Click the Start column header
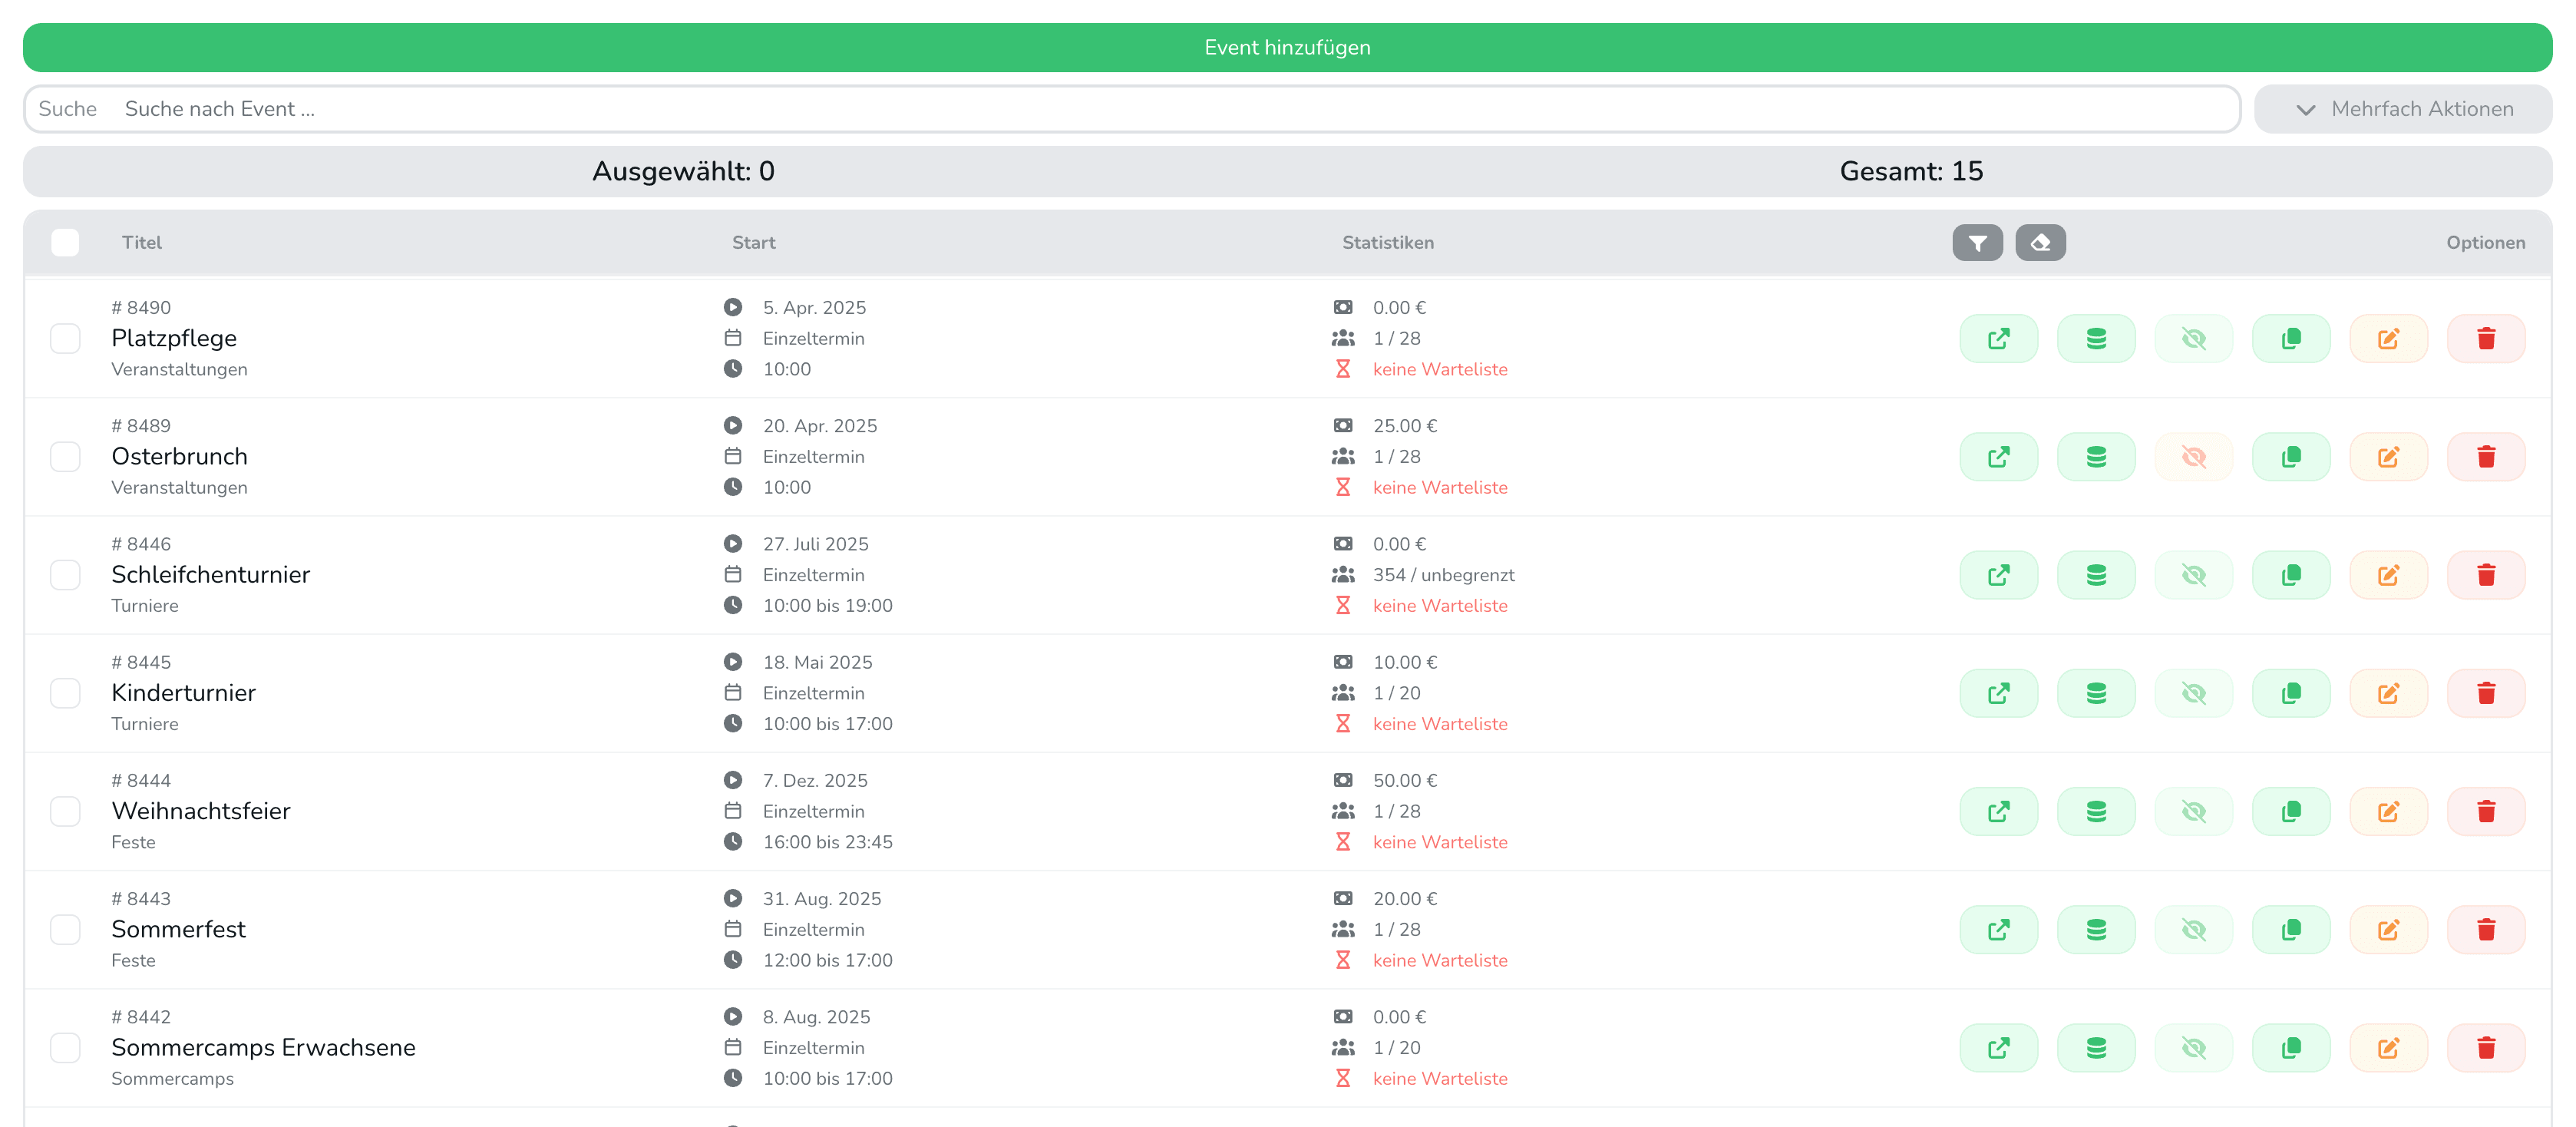The image size is (2576, 1127). point(753,243)
